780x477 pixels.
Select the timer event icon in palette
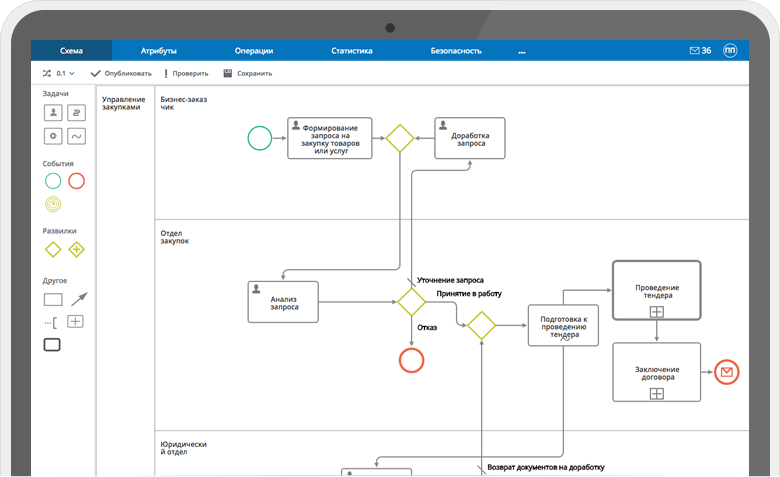point(53,204)
